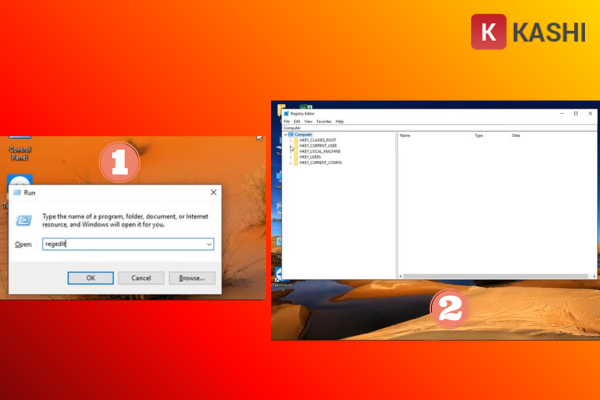
Task: Click the Registry Editor address bar showing Computer
Action: click(x=439, y=128)
